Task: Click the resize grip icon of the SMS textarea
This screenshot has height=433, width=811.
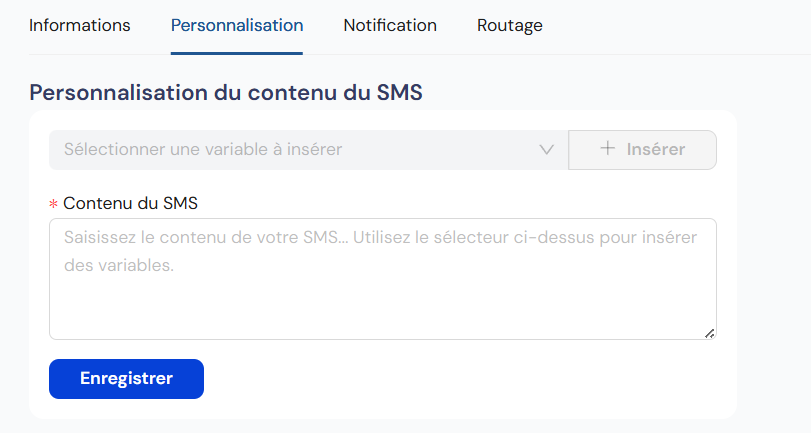Action: 710,334
